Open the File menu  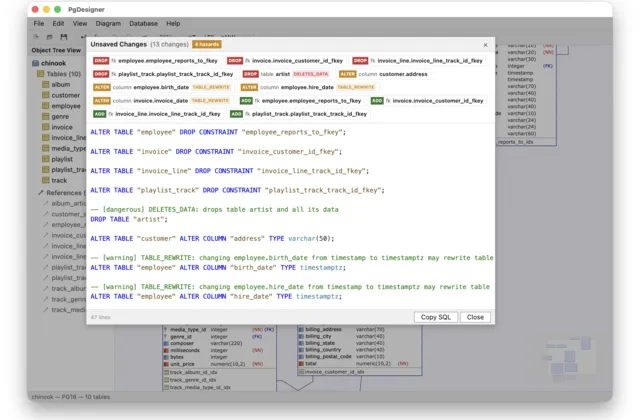click(39, 24)
